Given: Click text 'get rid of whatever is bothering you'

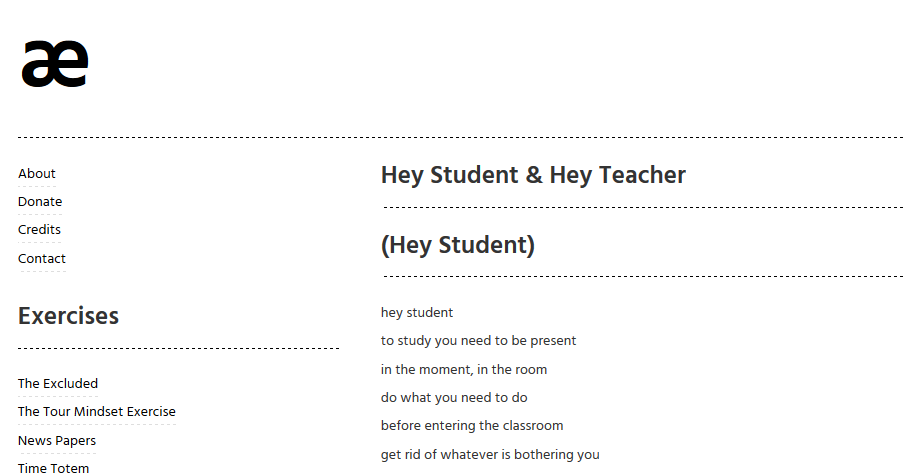Looking at the screenshot, I should (x=490, y=454).
